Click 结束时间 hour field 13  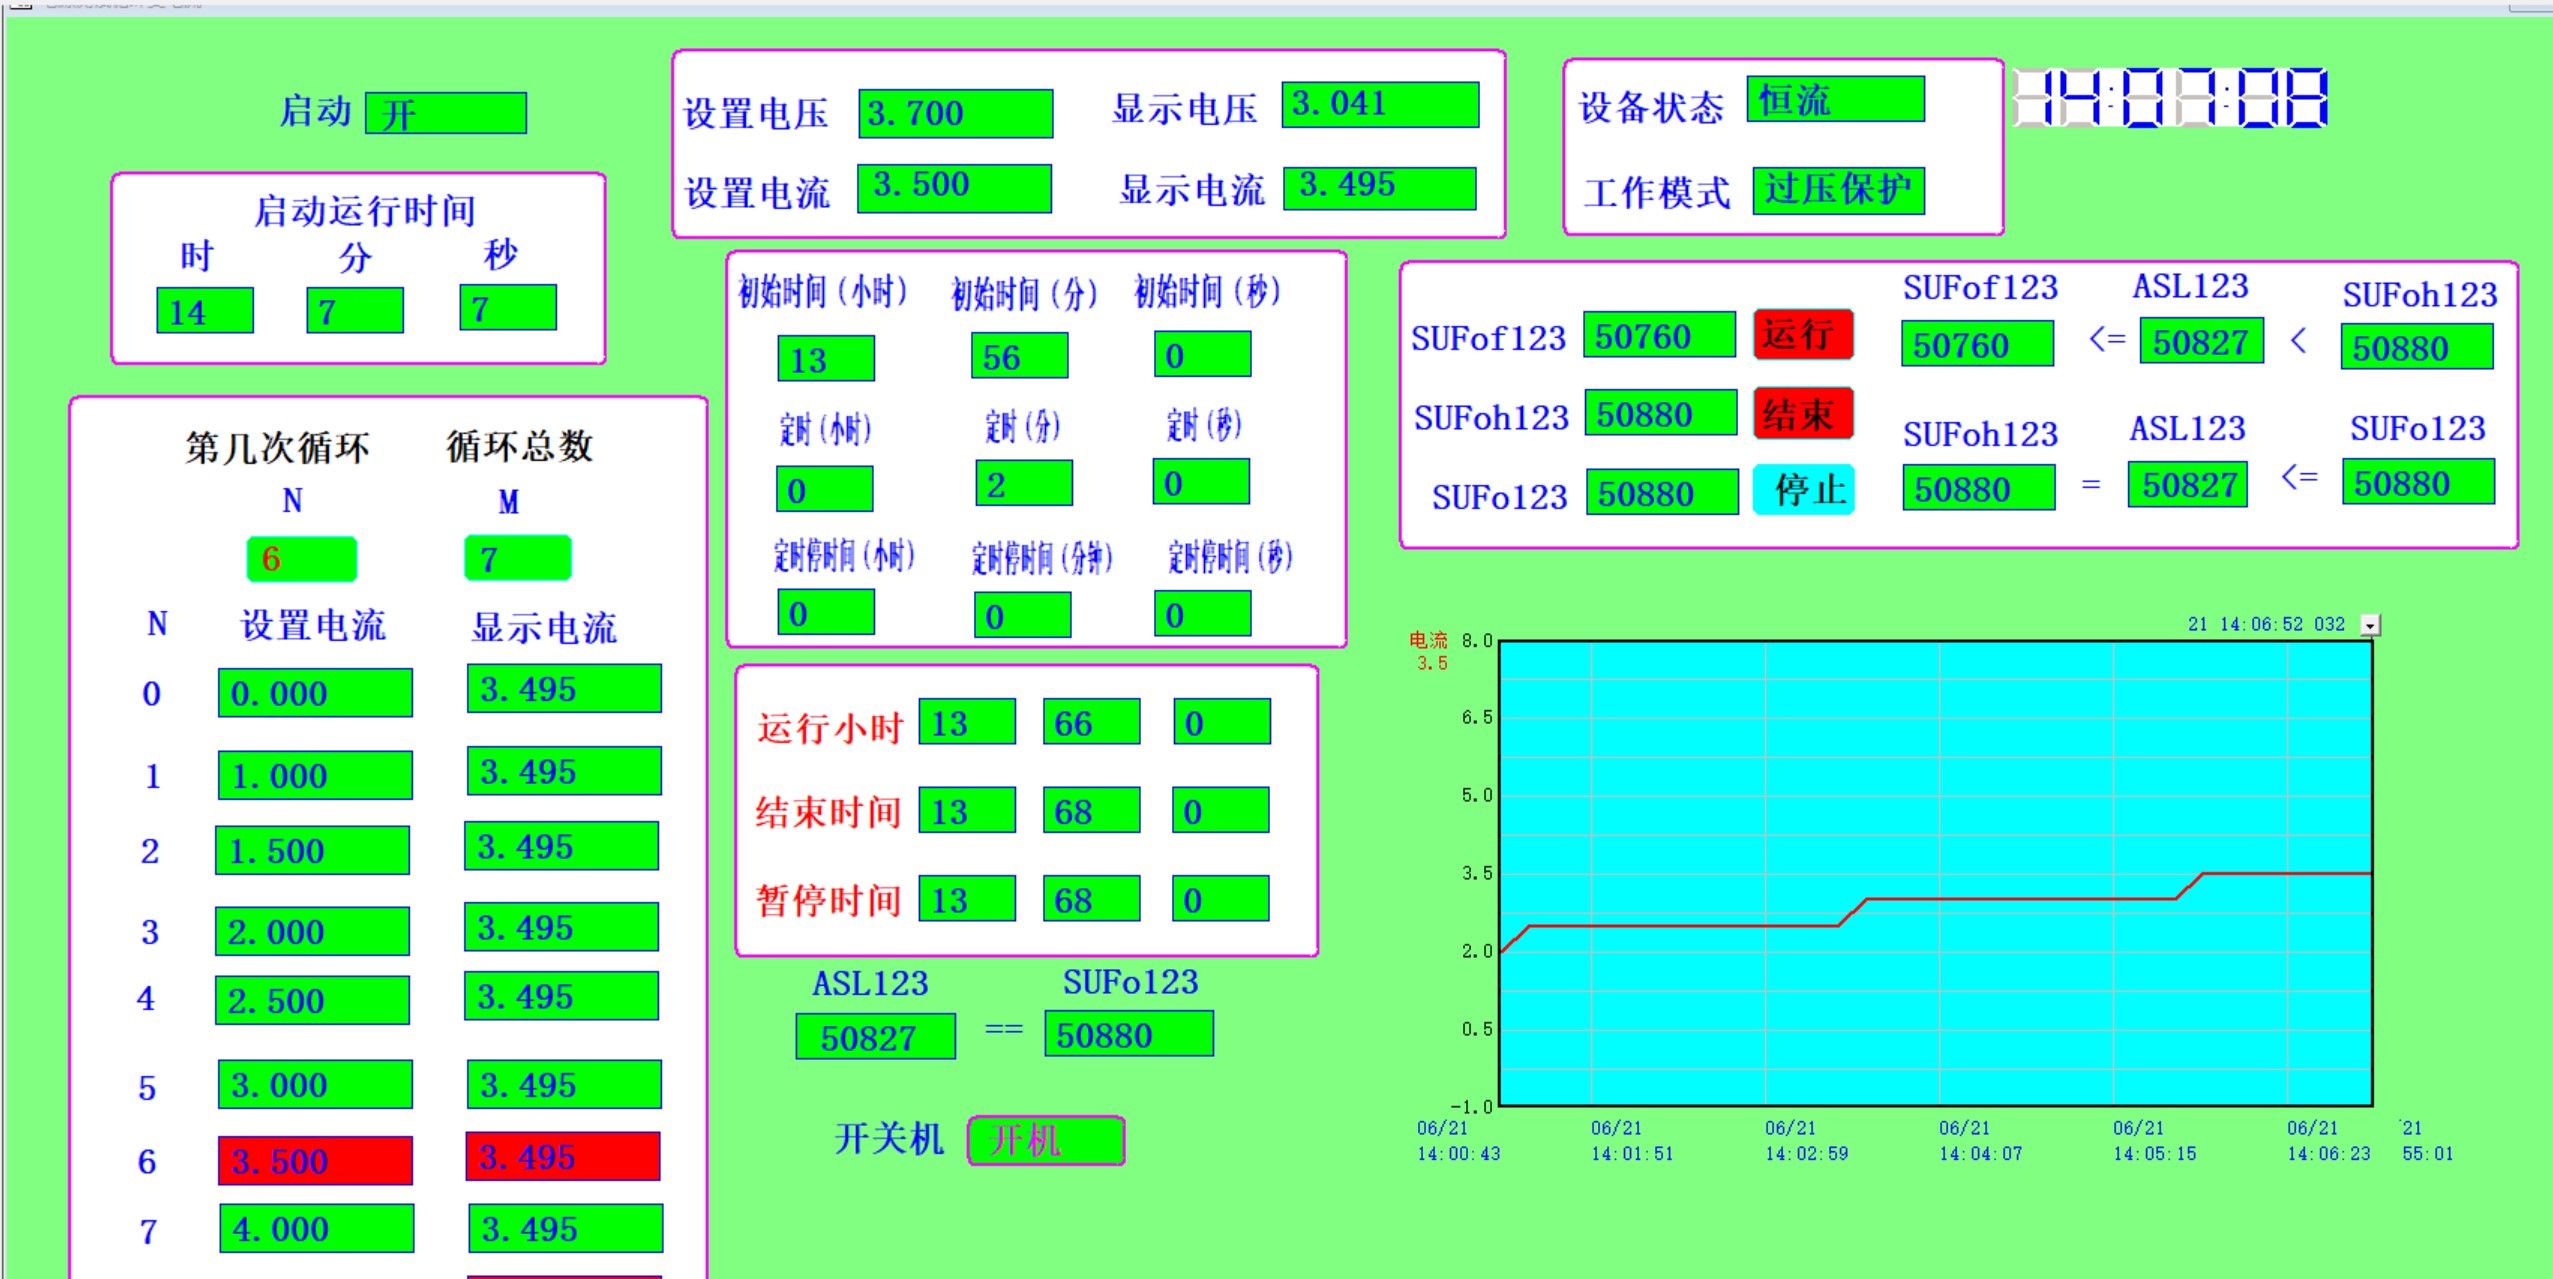point(967,810)
